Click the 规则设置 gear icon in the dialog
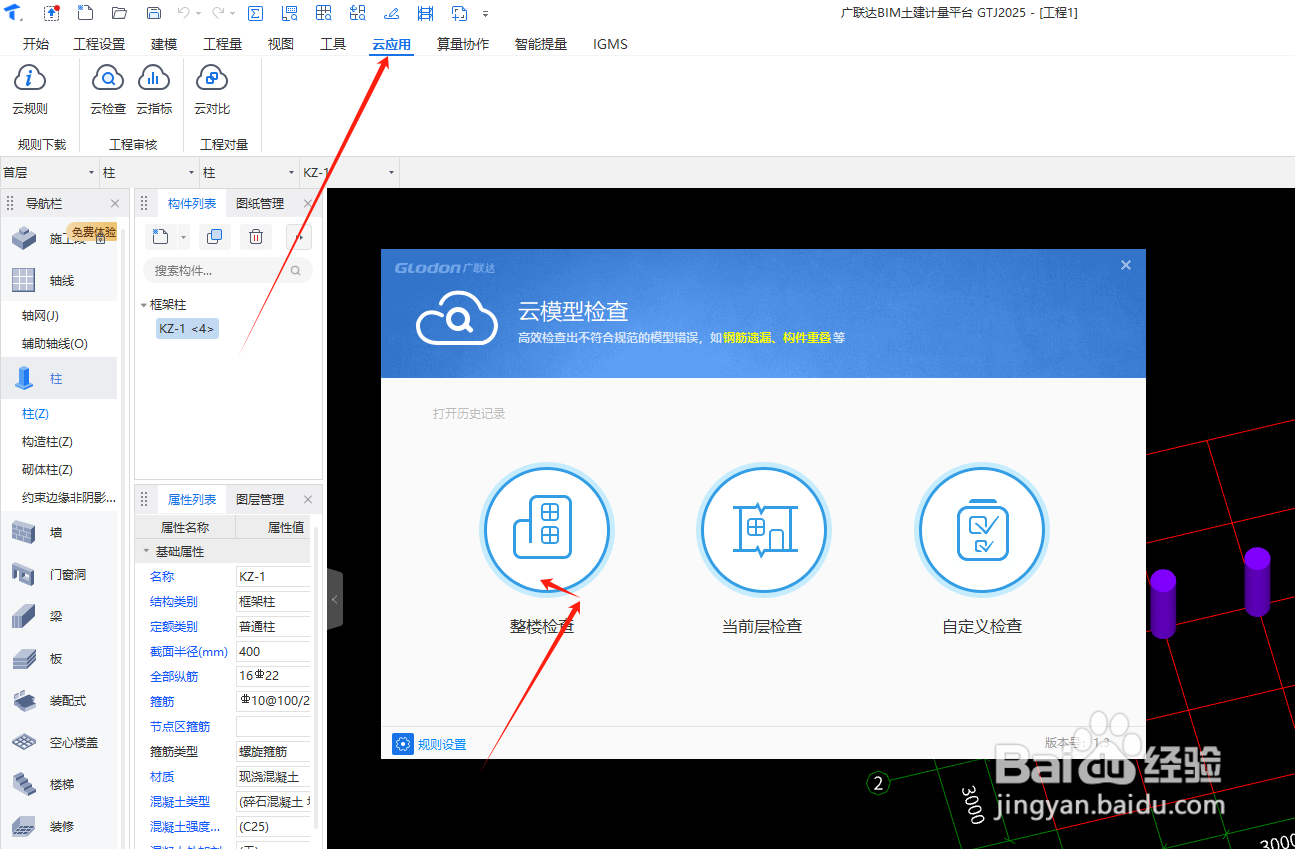 (402, 744)
